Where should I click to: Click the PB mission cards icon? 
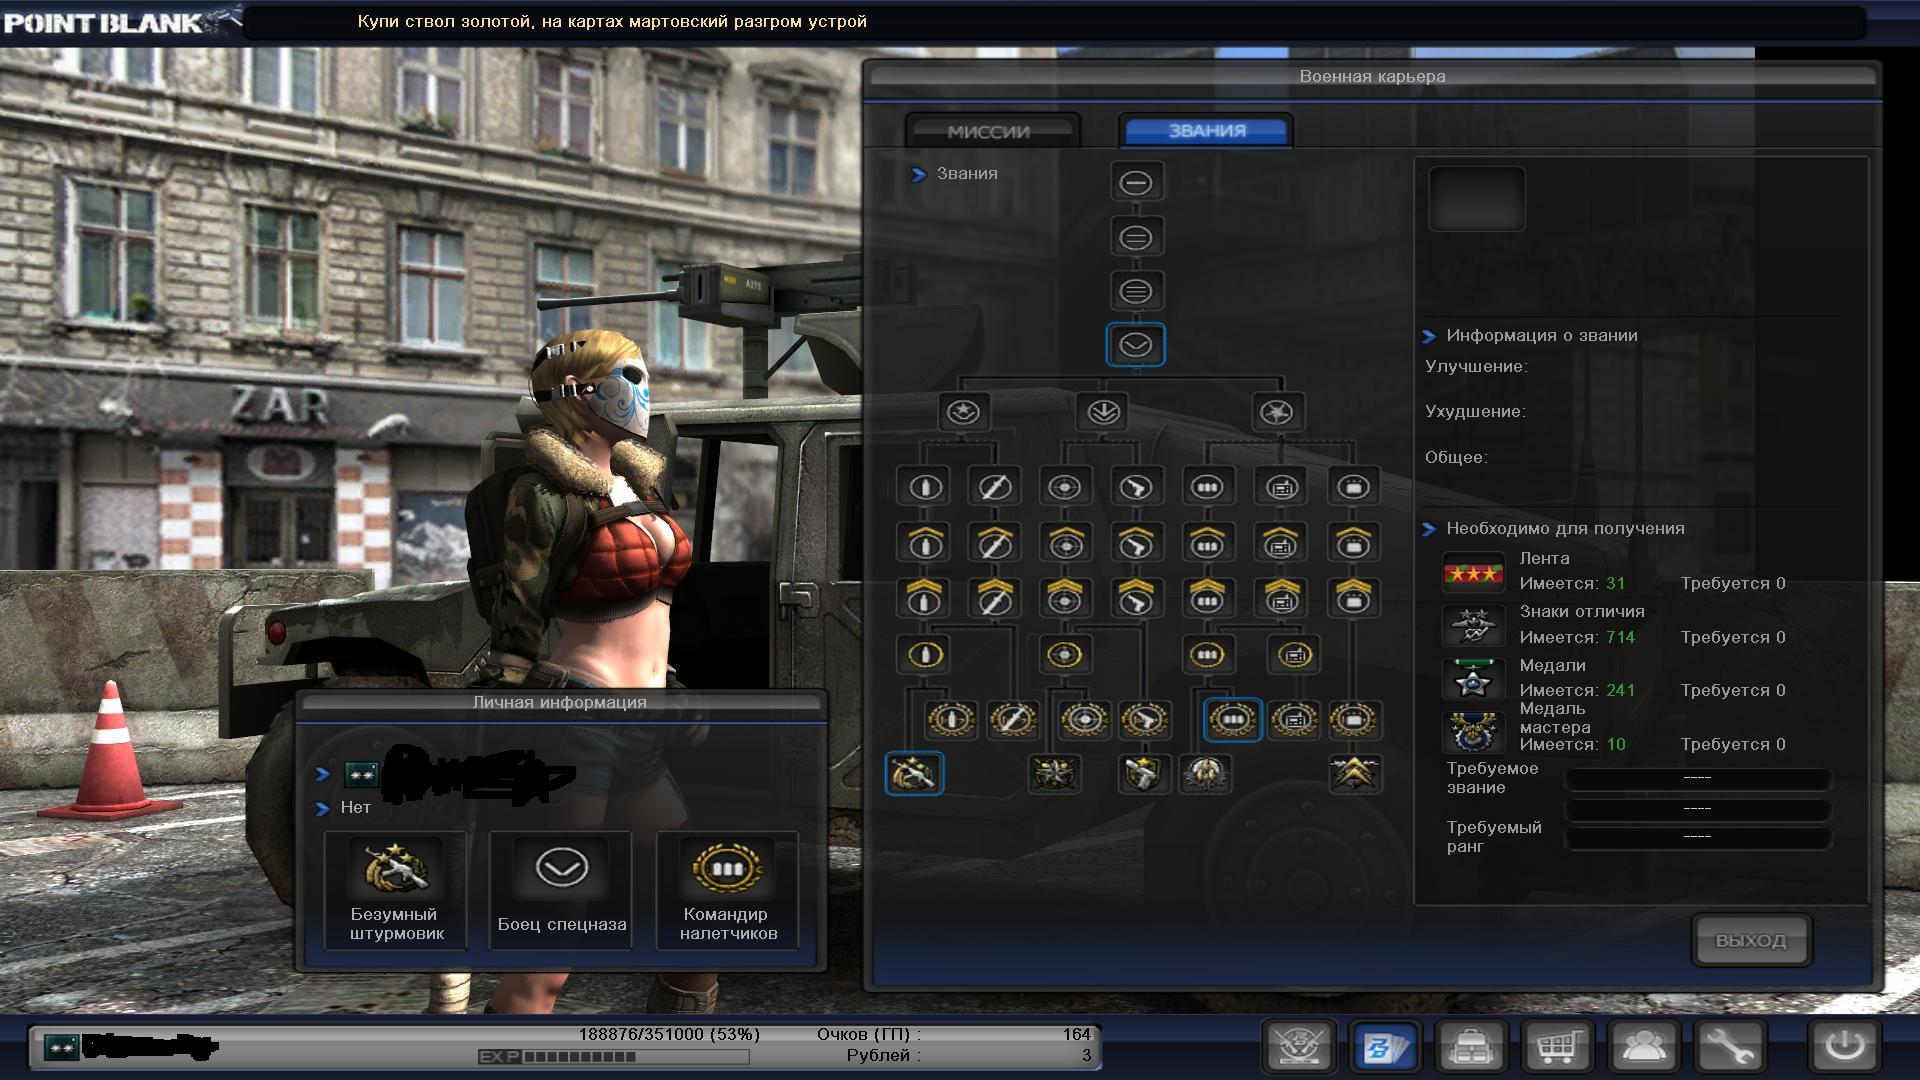point(1384,1047)
